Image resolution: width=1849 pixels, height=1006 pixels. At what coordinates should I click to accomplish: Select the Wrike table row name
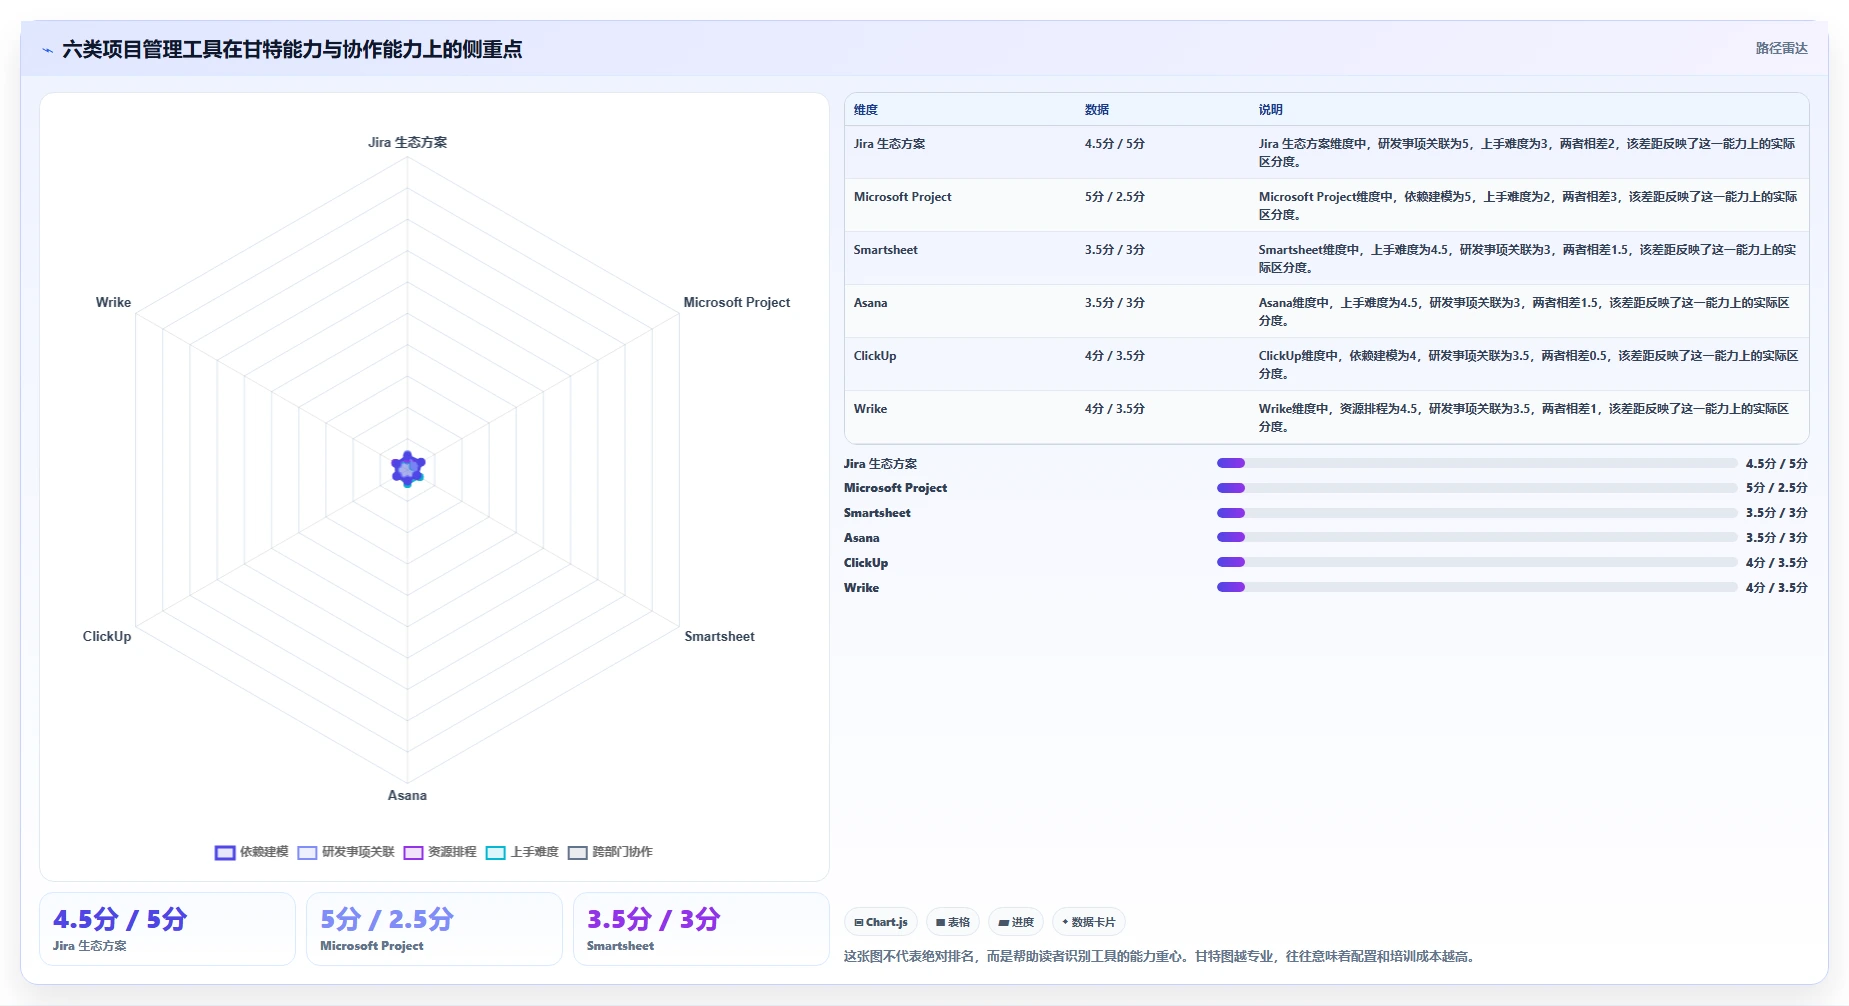pyautogui.click(x=871, y=409)
